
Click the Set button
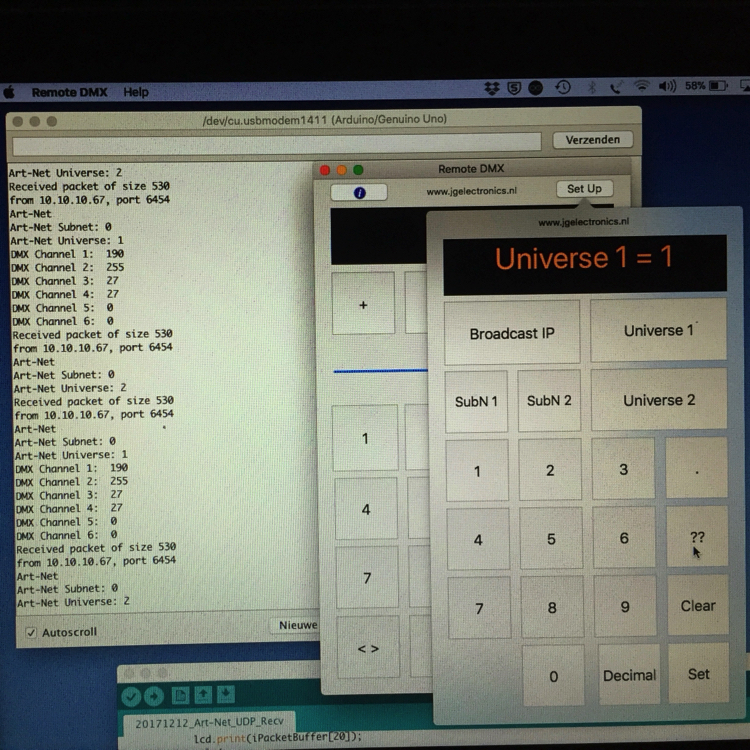(x=698, y=673)
